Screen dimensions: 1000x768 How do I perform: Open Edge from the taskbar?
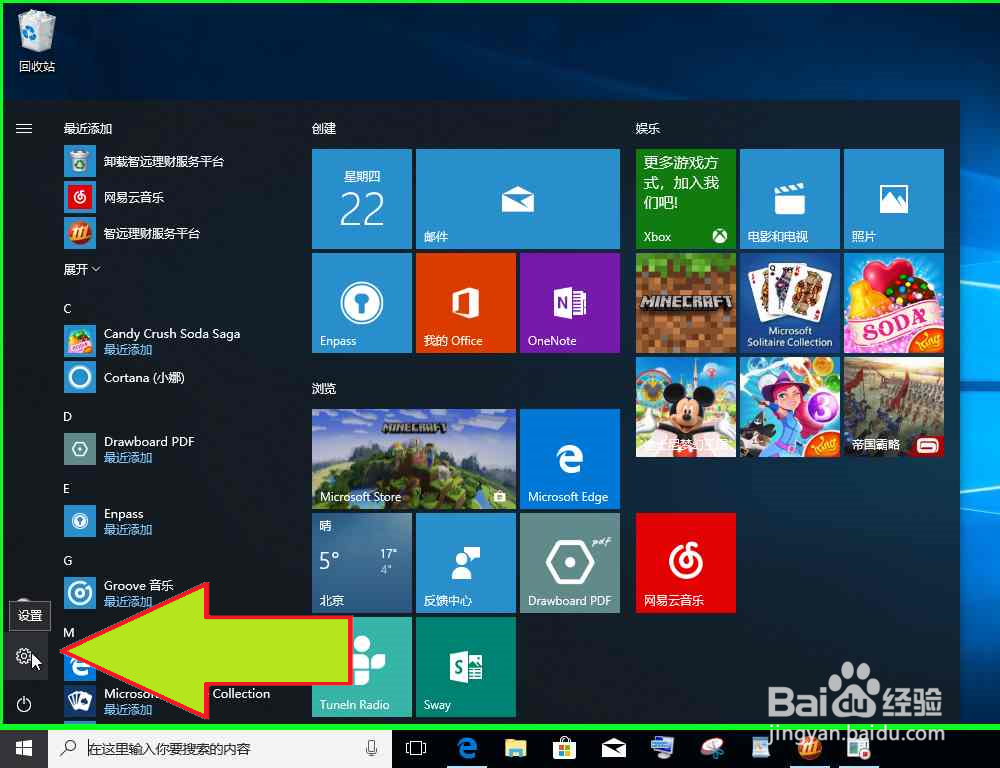[467, 748]
